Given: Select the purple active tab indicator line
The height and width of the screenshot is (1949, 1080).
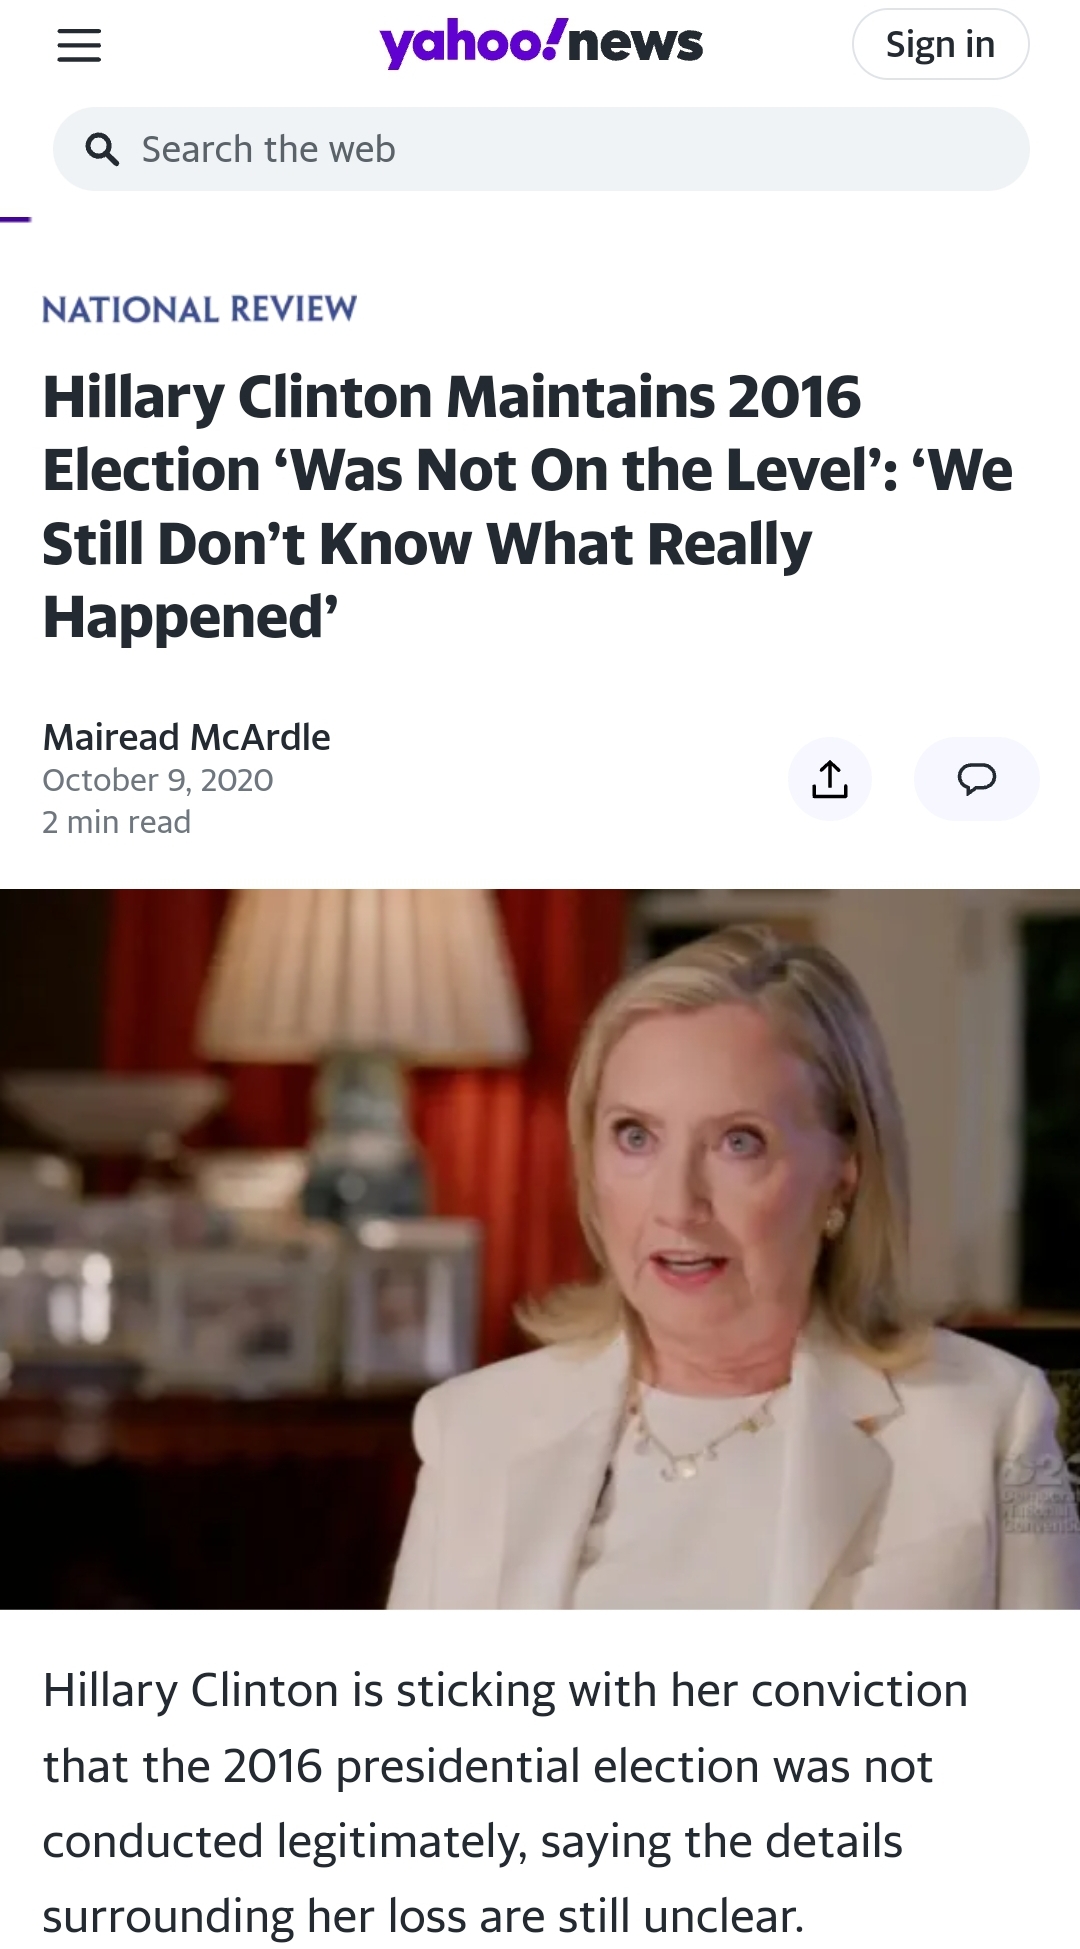Looking at the screenshot, I should pyautogui.click(x=16, y=219).
